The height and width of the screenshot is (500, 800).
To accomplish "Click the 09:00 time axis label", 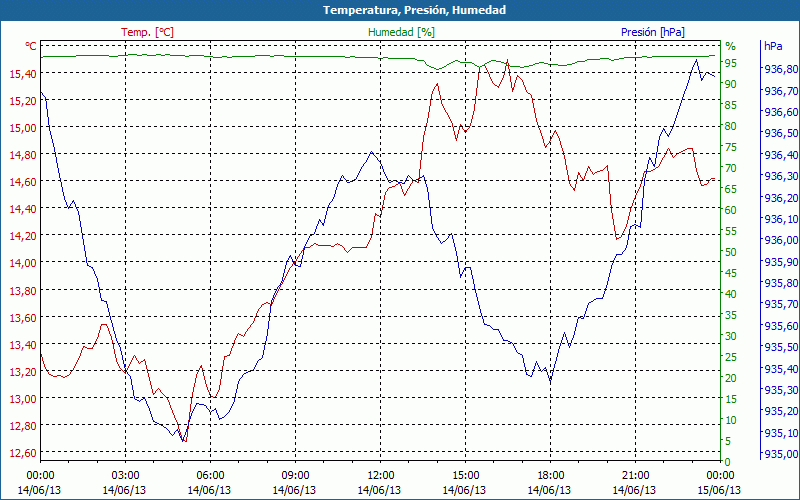I will point(295,476).
